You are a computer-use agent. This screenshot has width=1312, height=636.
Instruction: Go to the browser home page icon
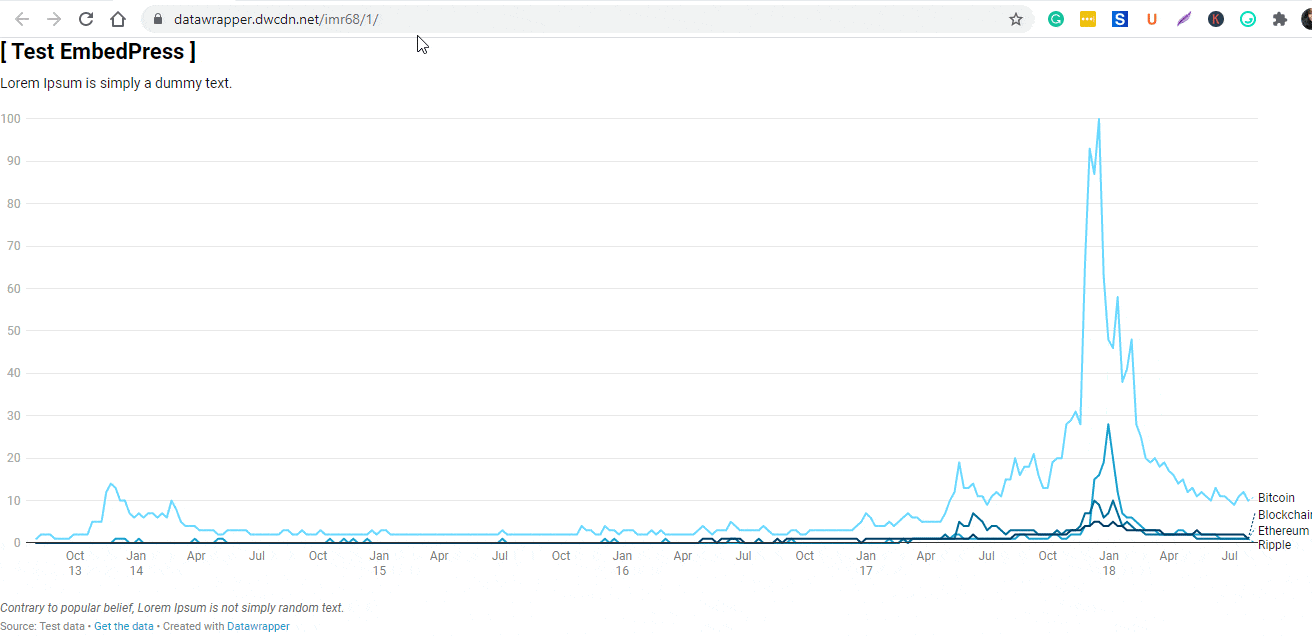click(118, 19)
